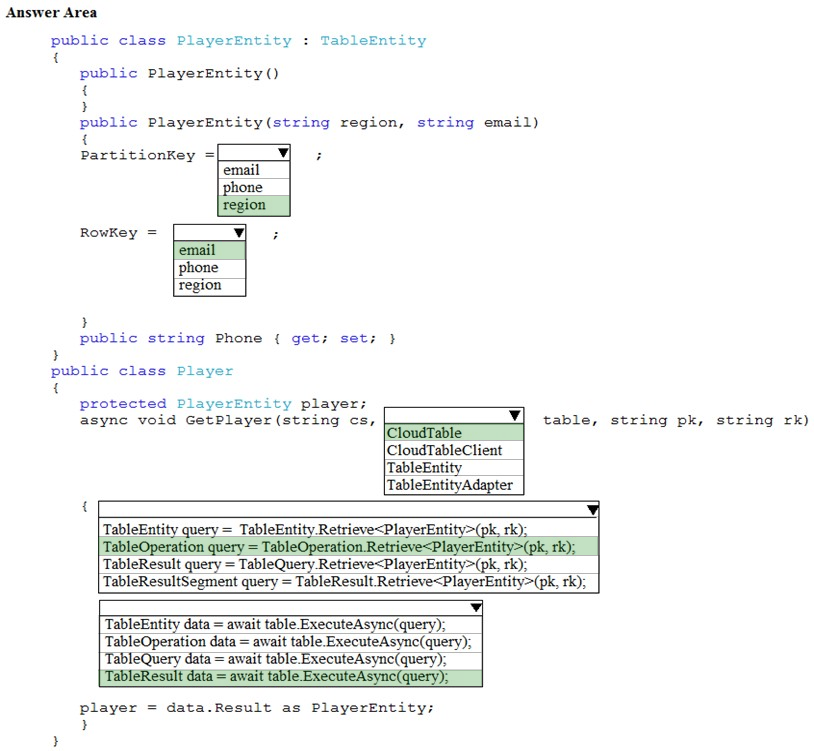Select phone in RowKey dropdown list

tap(210, 268)
